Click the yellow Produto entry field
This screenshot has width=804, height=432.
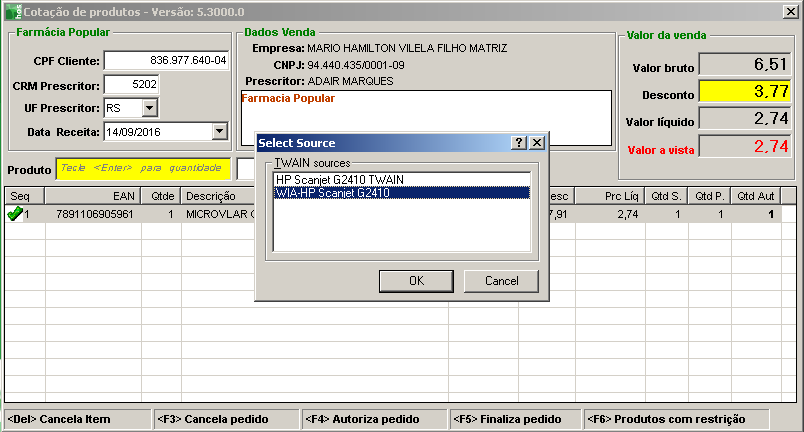pos(143,168)
